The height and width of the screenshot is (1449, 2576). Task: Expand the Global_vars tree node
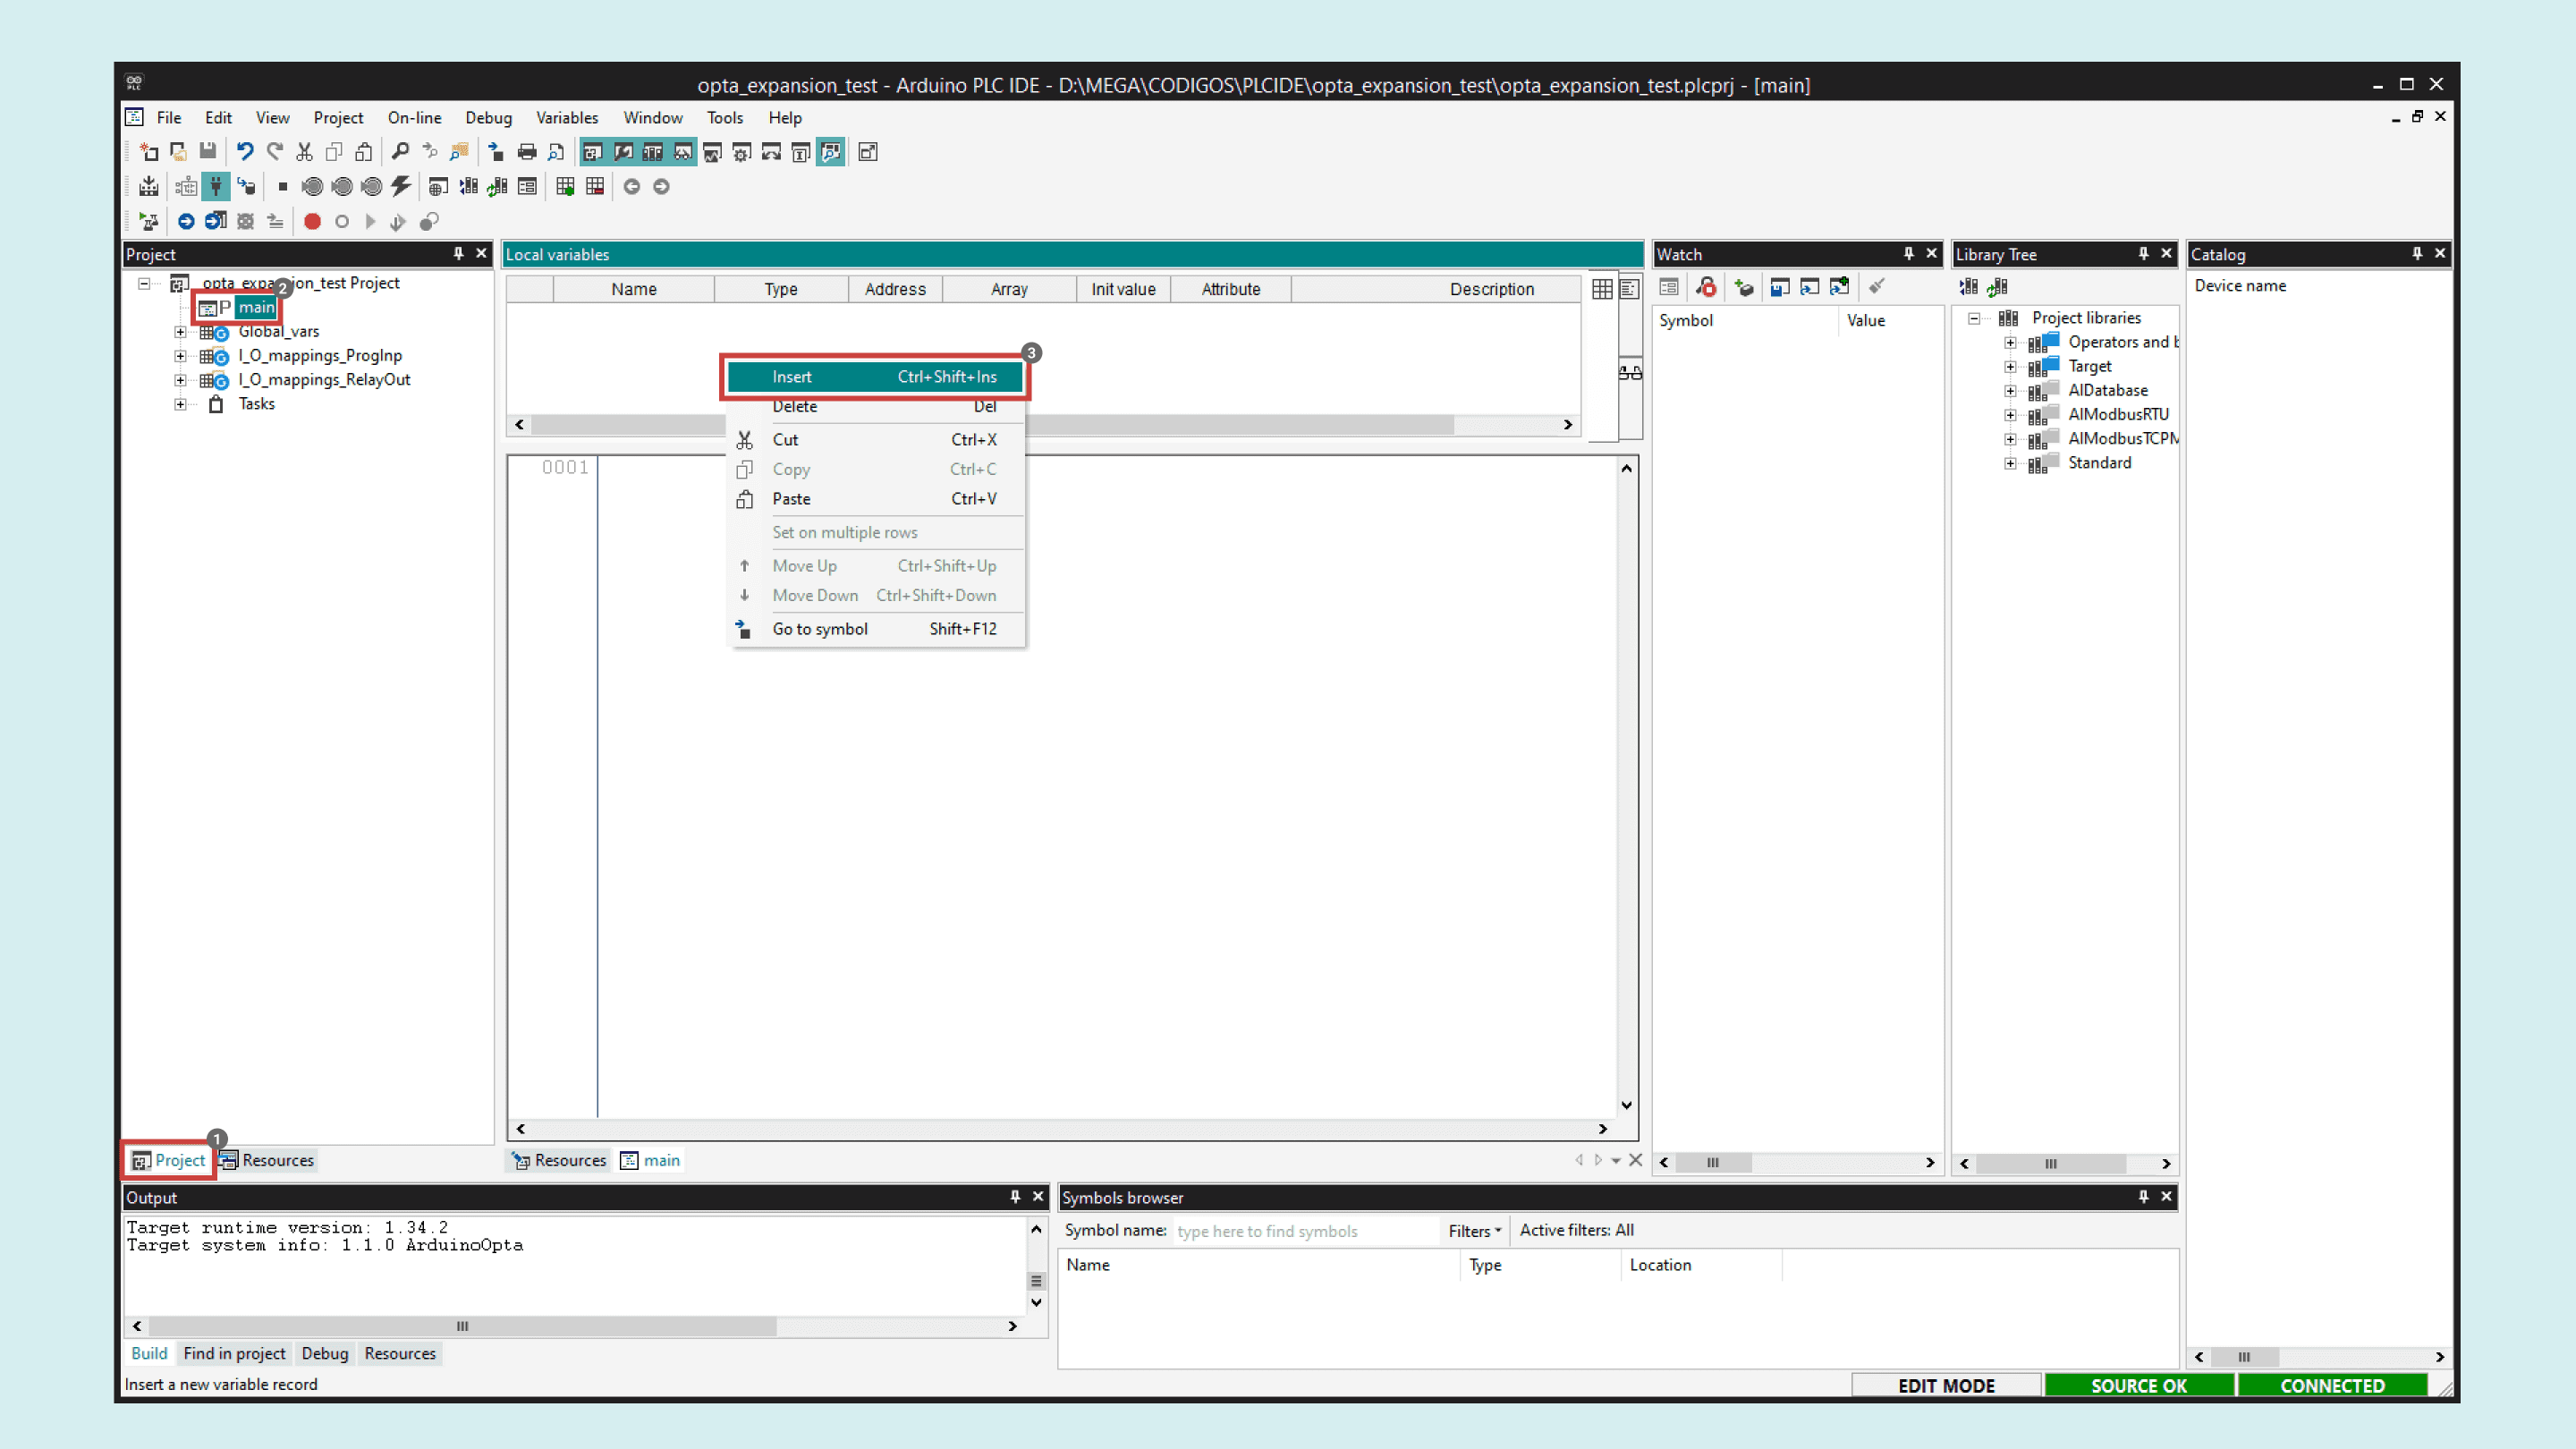[180, 331]
